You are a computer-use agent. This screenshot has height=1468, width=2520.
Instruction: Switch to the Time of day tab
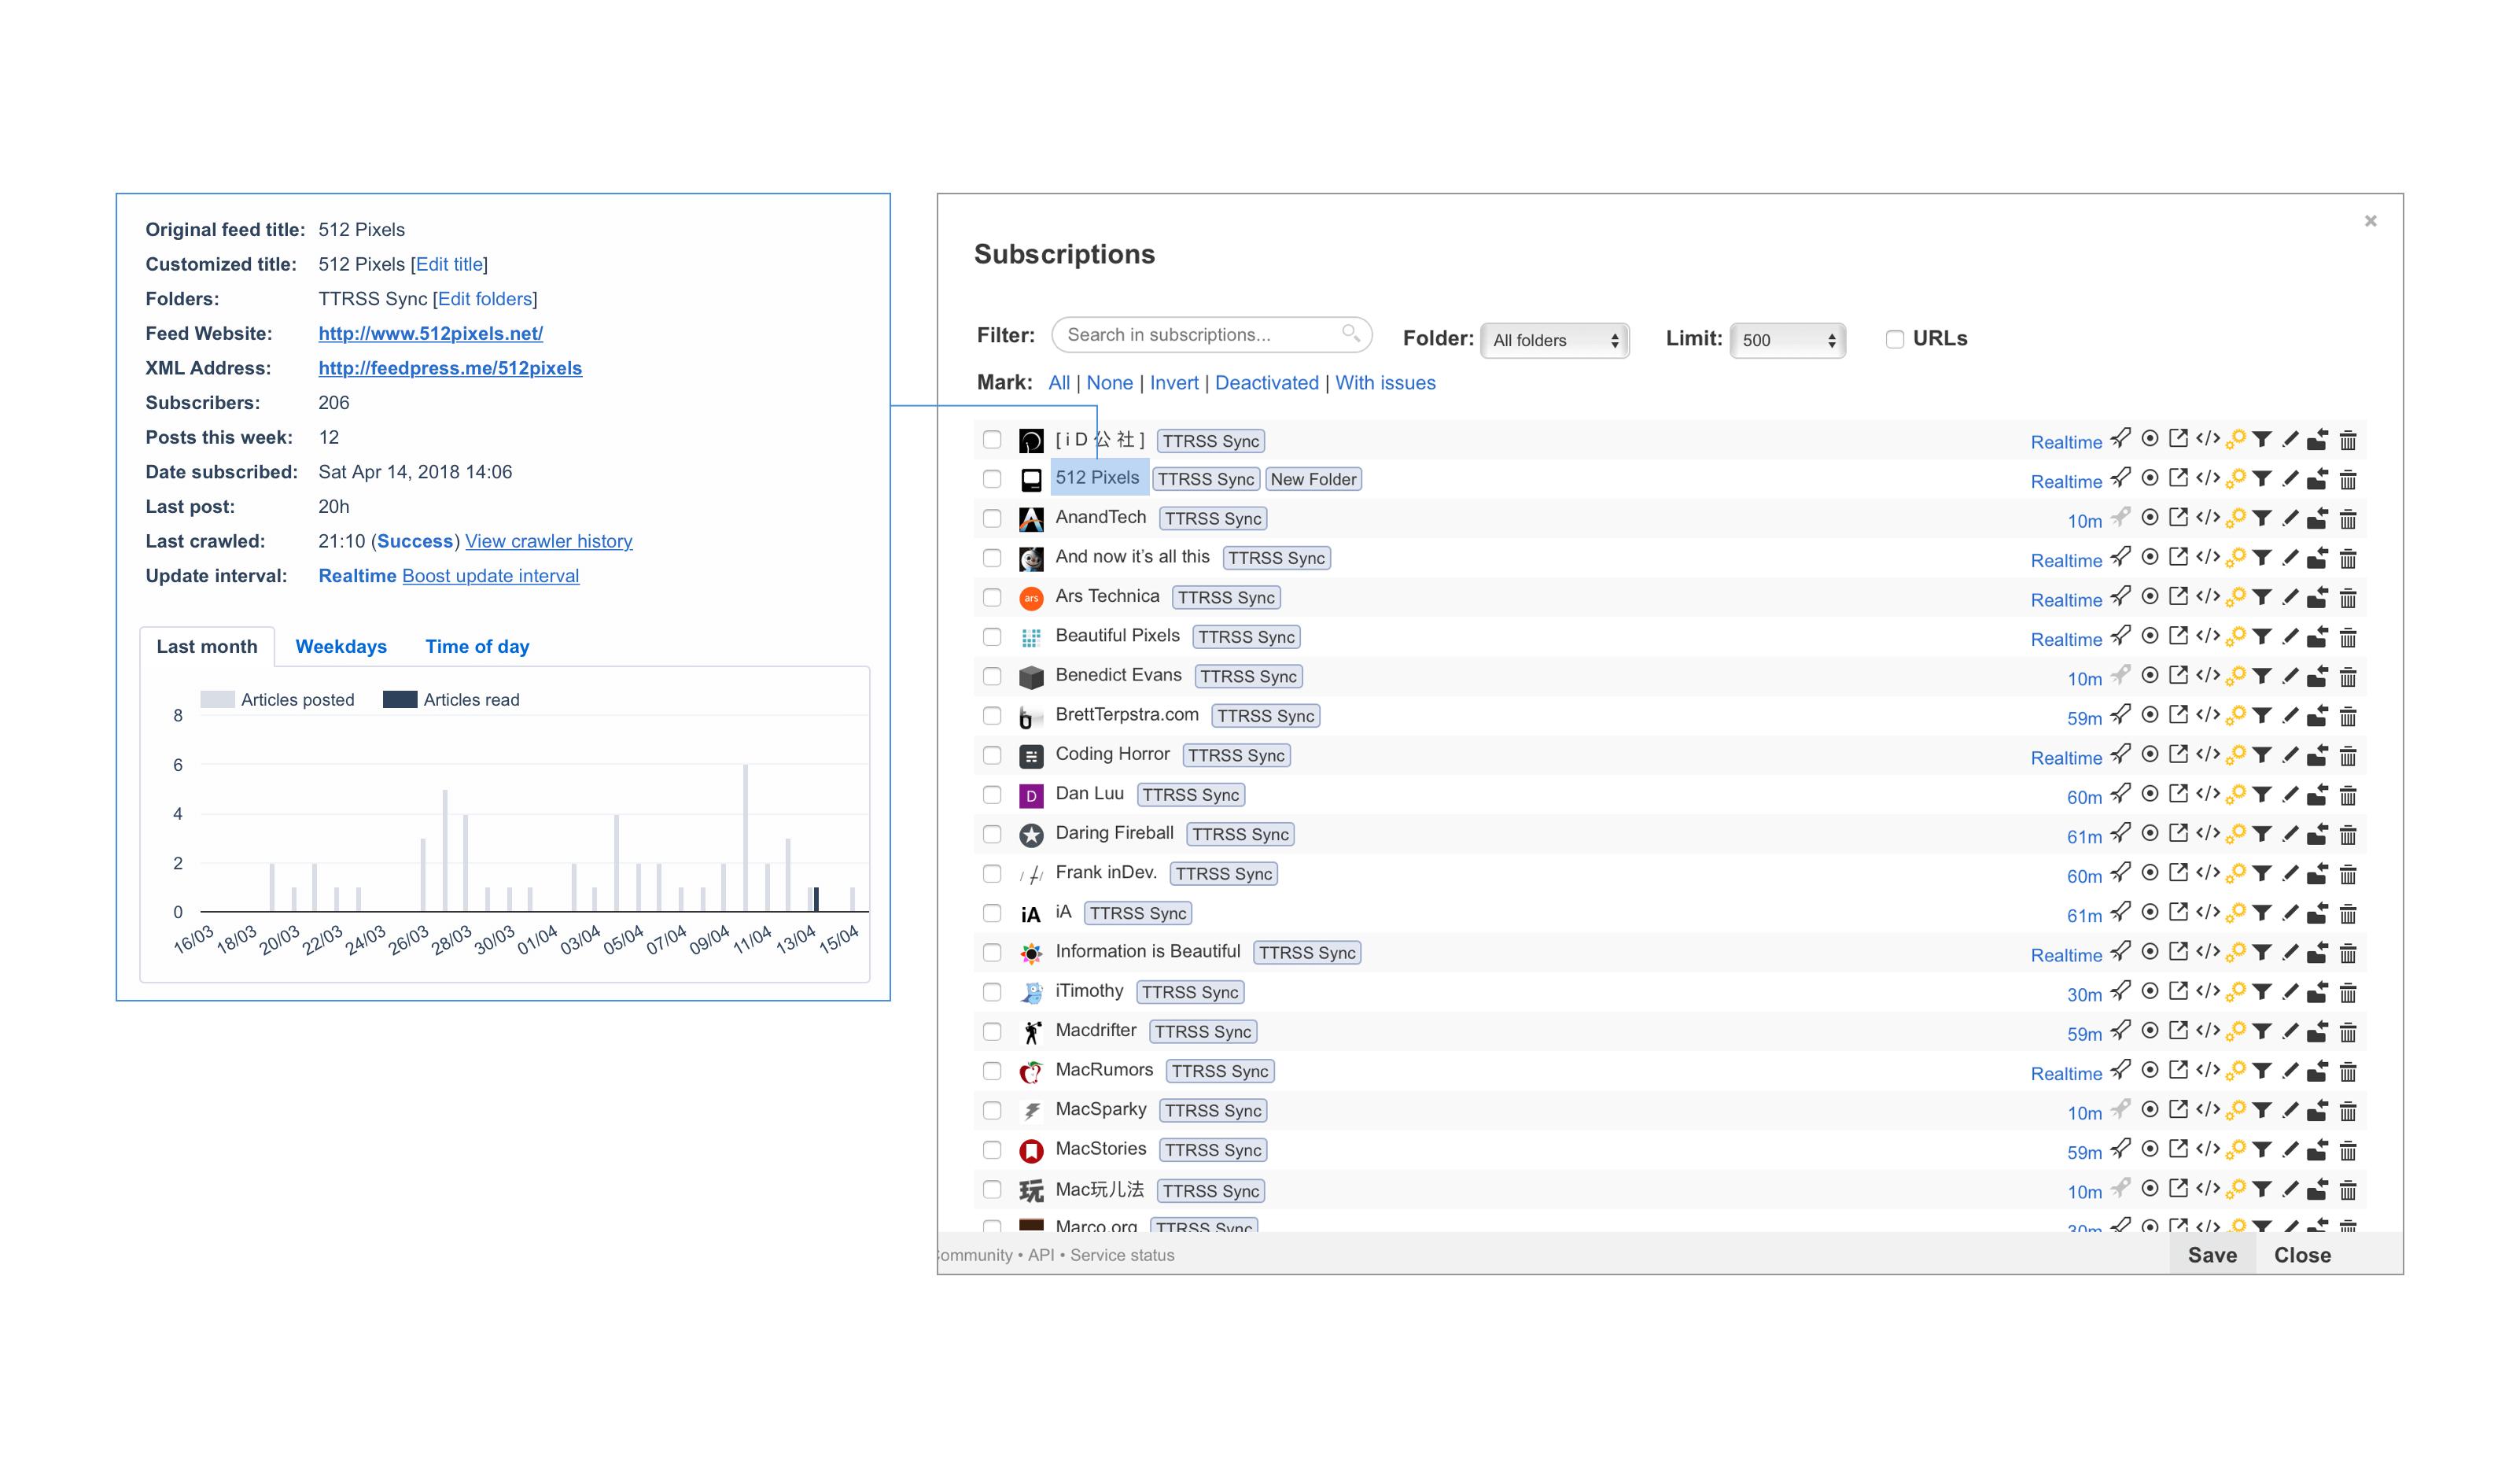pyautogui.click(x=477, y=646)
